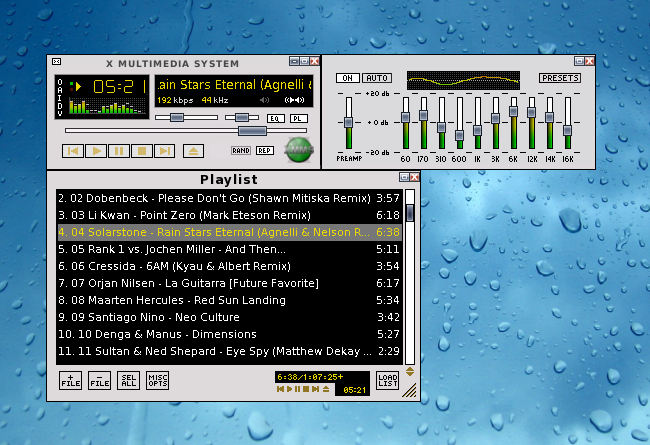
Task: Click playlist mini next-track button
Action: tap(316, 389)
